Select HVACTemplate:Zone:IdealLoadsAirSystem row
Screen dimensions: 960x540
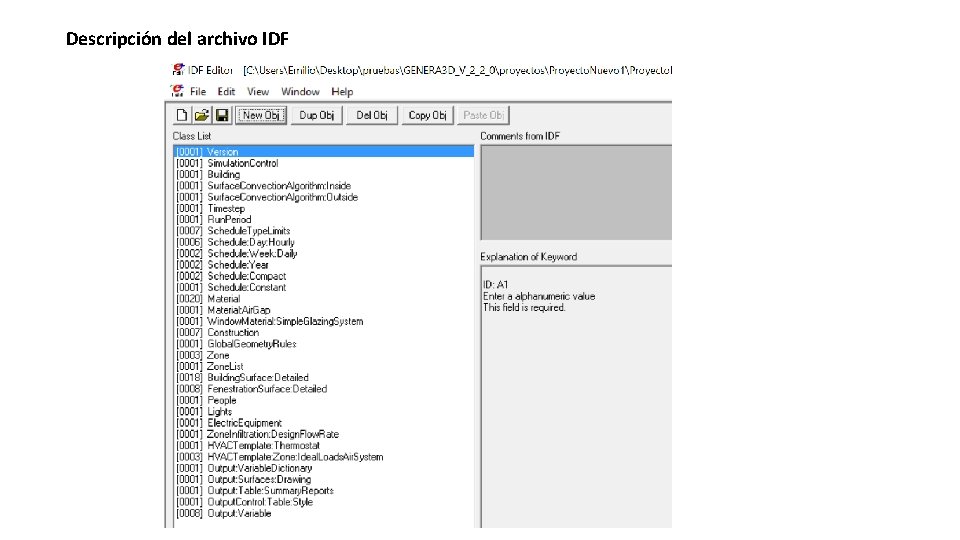pyautogui.click(x=324, y=457)
